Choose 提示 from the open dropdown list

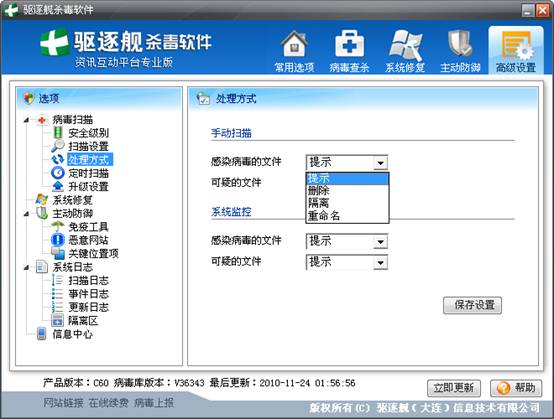click(x=347, y=178)
